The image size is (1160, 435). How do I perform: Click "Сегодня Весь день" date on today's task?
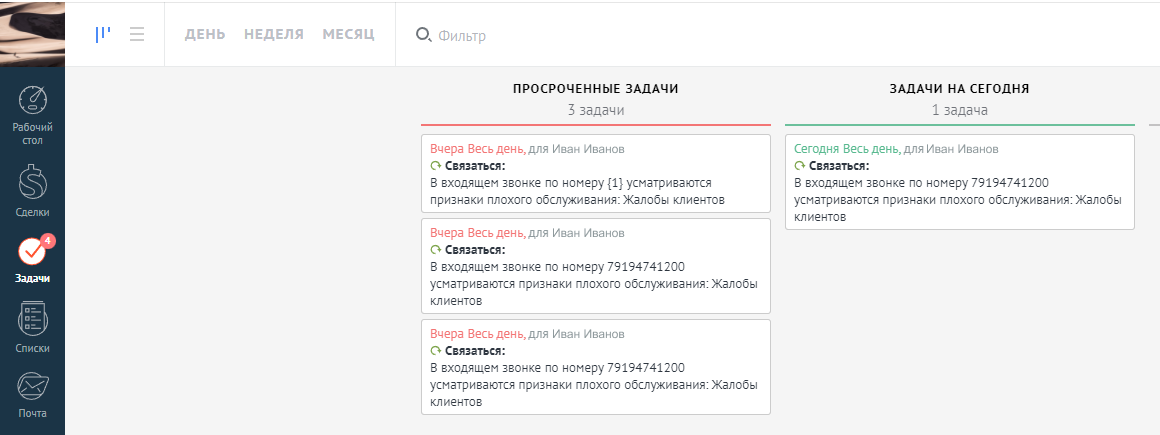[x=846, y=149]
